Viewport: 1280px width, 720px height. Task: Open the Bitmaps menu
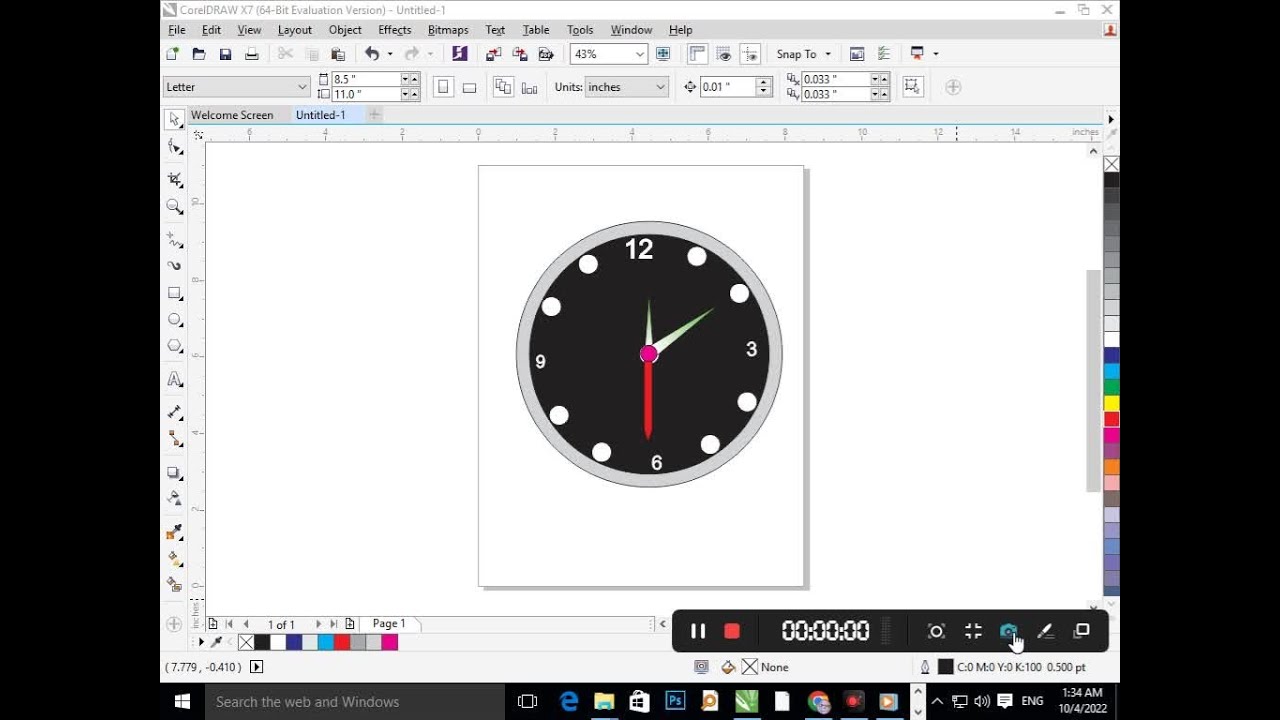pyautogui.click(x=448, y=30)
